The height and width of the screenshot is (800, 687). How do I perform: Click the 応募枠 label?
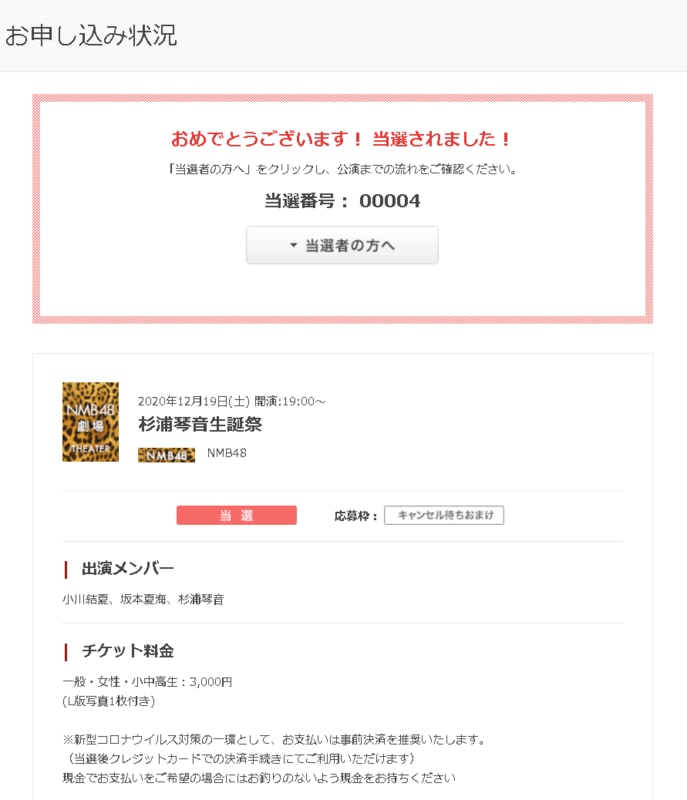[356, 516]
